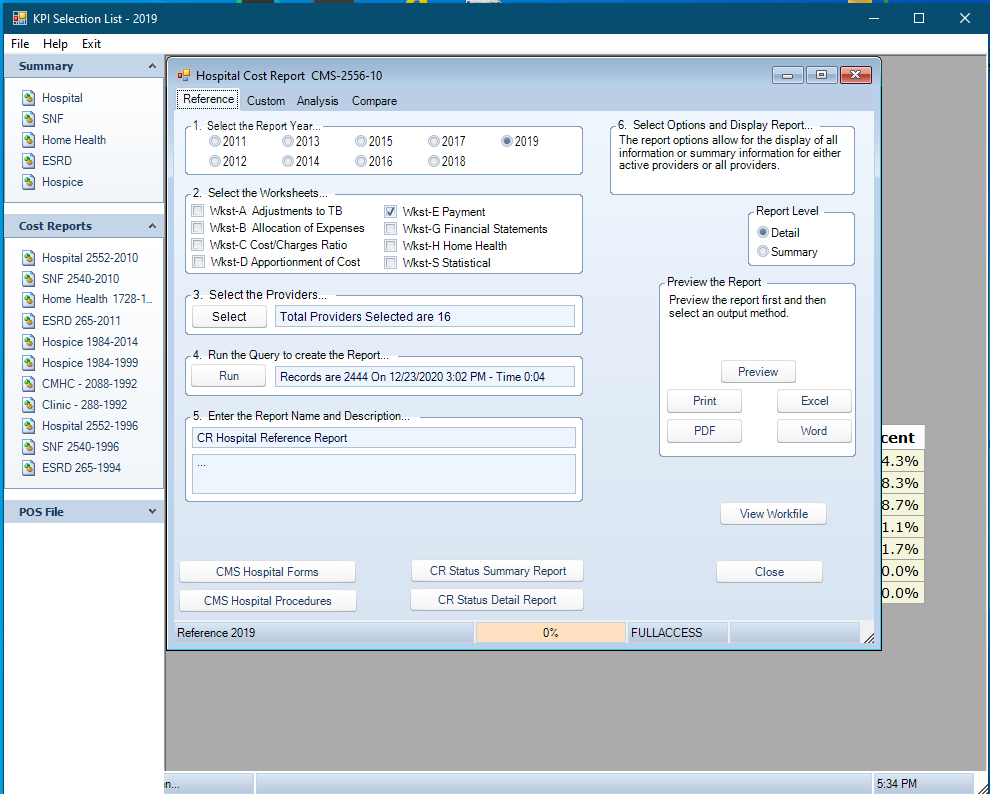Click the View Workfile button
Screen dimensions: 990x794
tap(773, 514)
